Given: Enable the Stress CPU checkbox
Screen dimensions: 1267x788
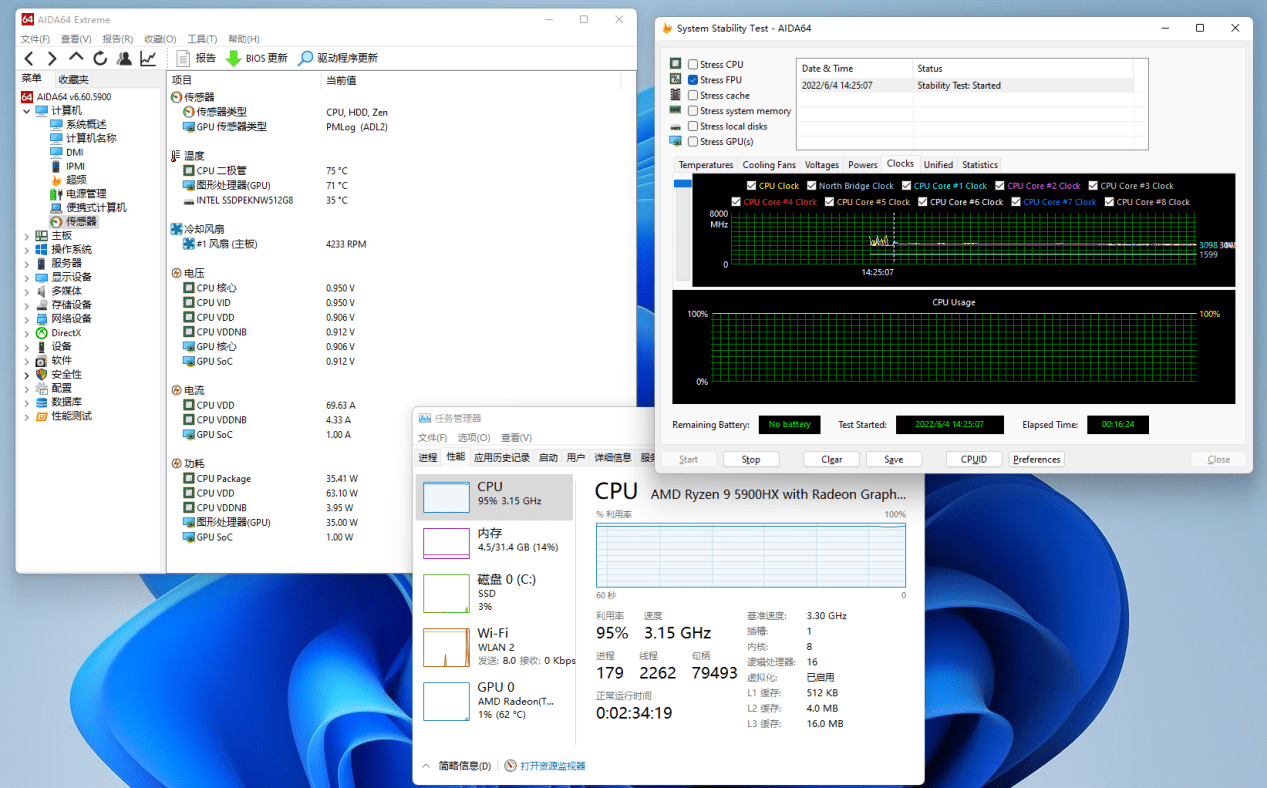Looking at the screenshot, I should coord(693,65).
